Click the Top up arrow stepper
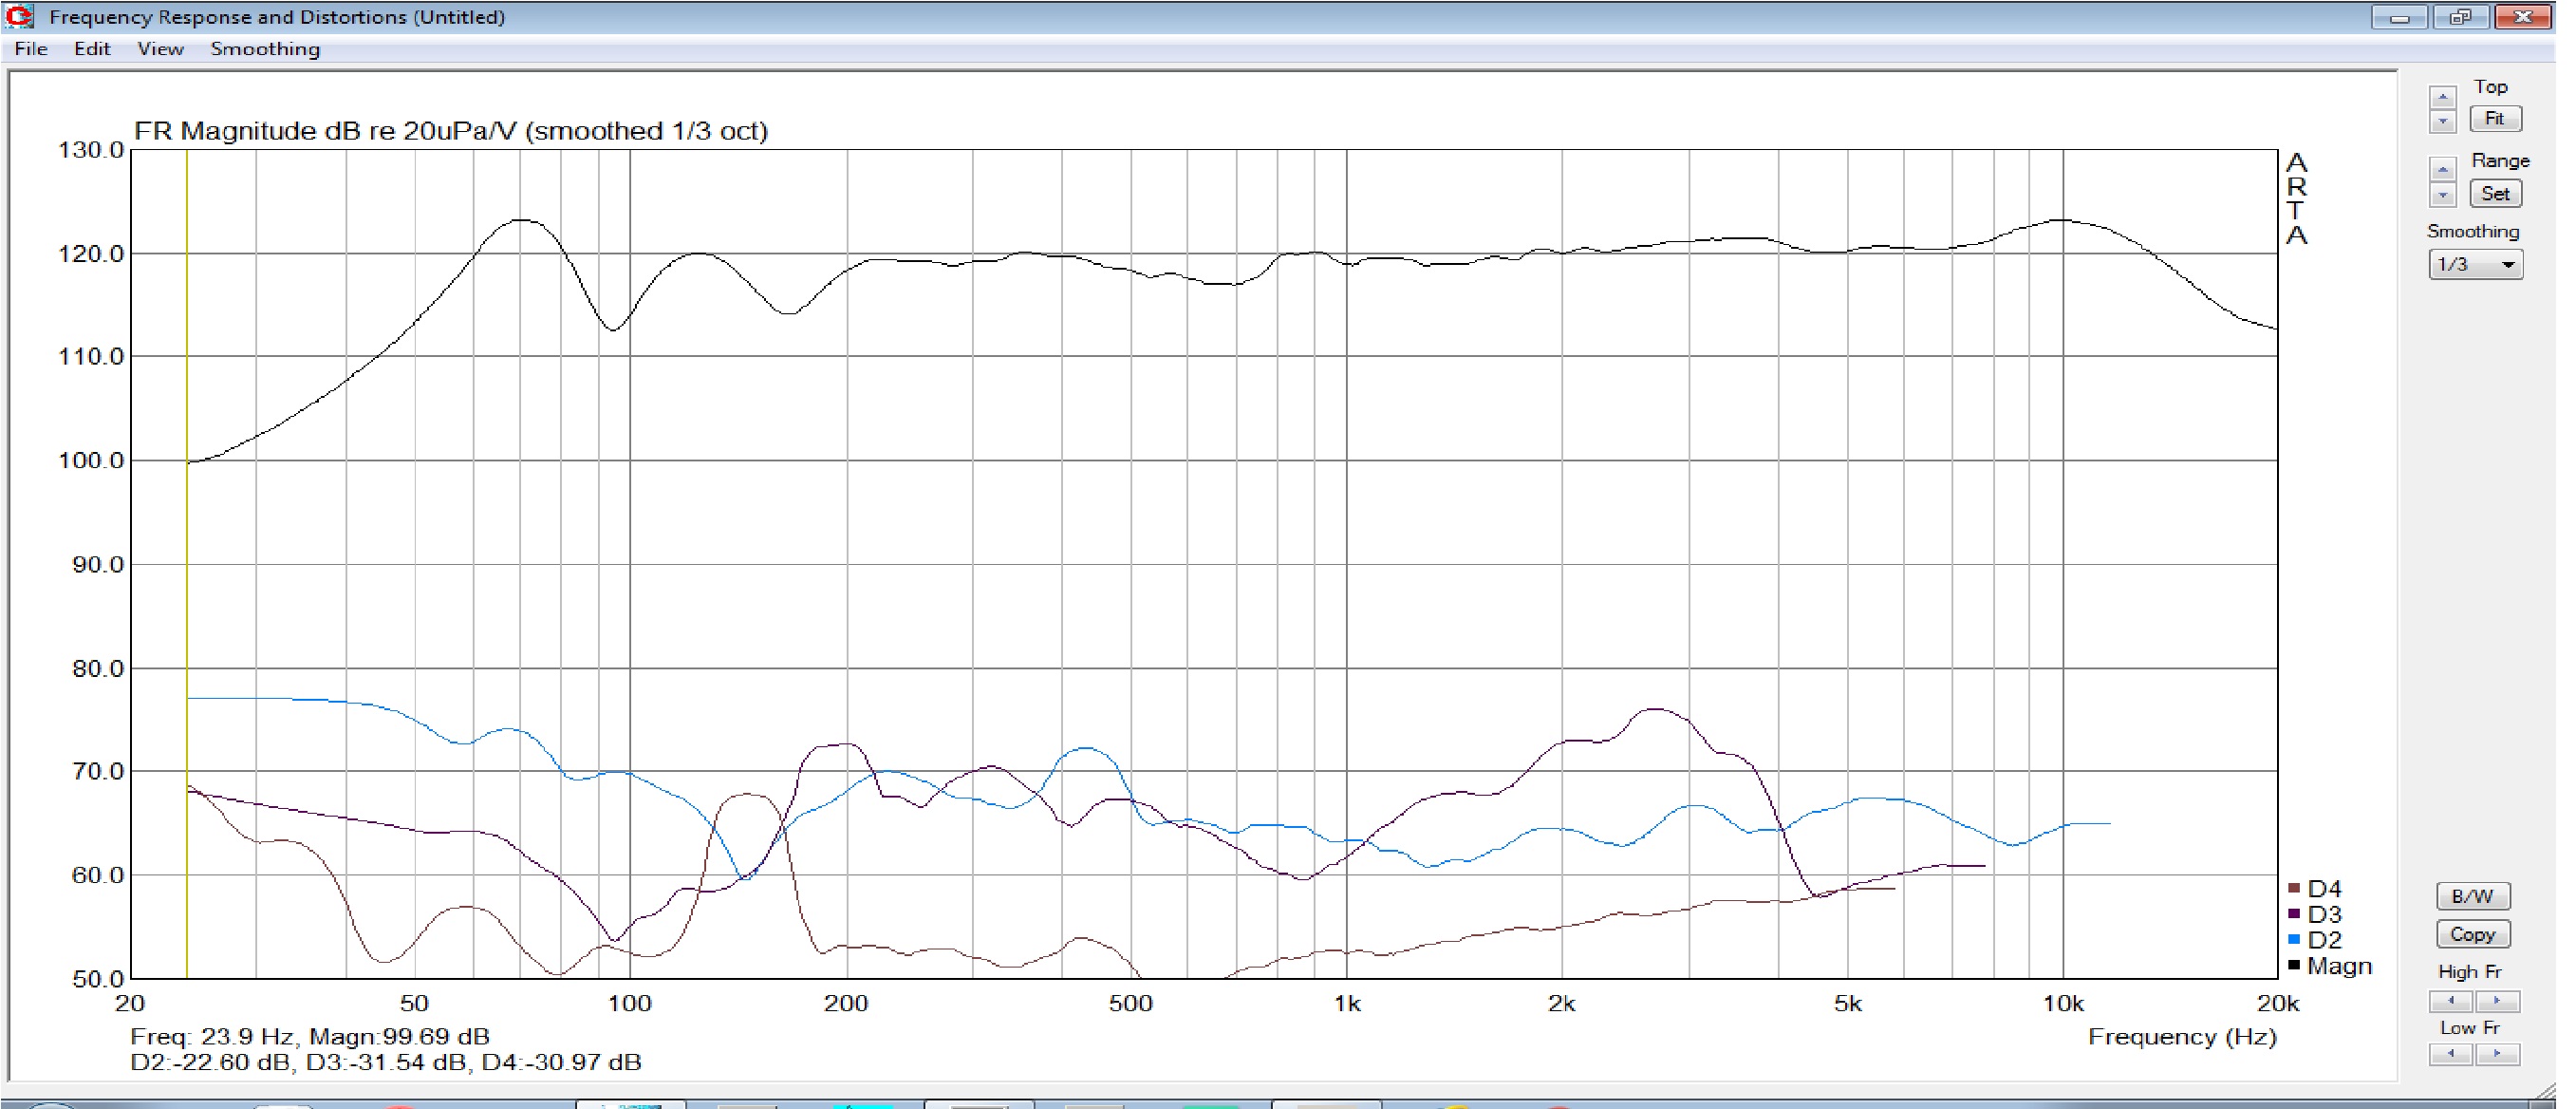The height and width of the screenshot is (1109, 2576). (x=2442, y=98)
